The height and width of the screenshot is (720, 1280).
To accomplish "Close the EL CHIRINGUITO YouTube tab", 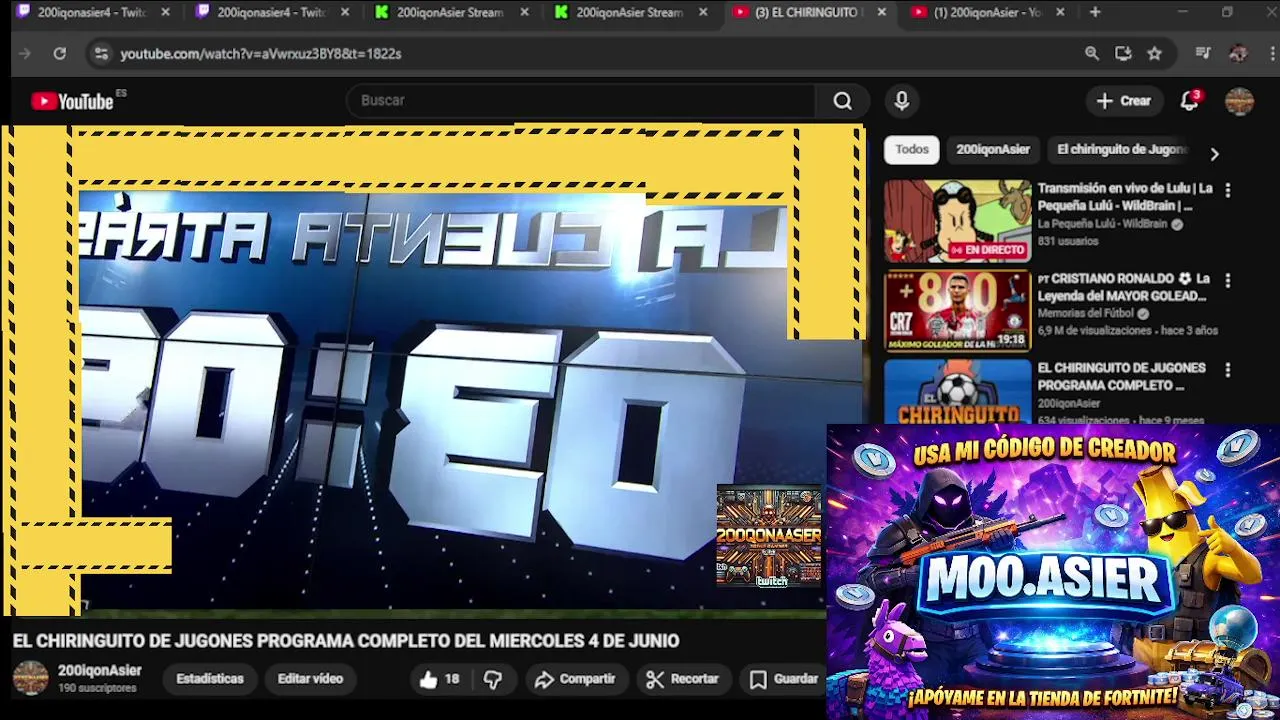I will (881, 13).
